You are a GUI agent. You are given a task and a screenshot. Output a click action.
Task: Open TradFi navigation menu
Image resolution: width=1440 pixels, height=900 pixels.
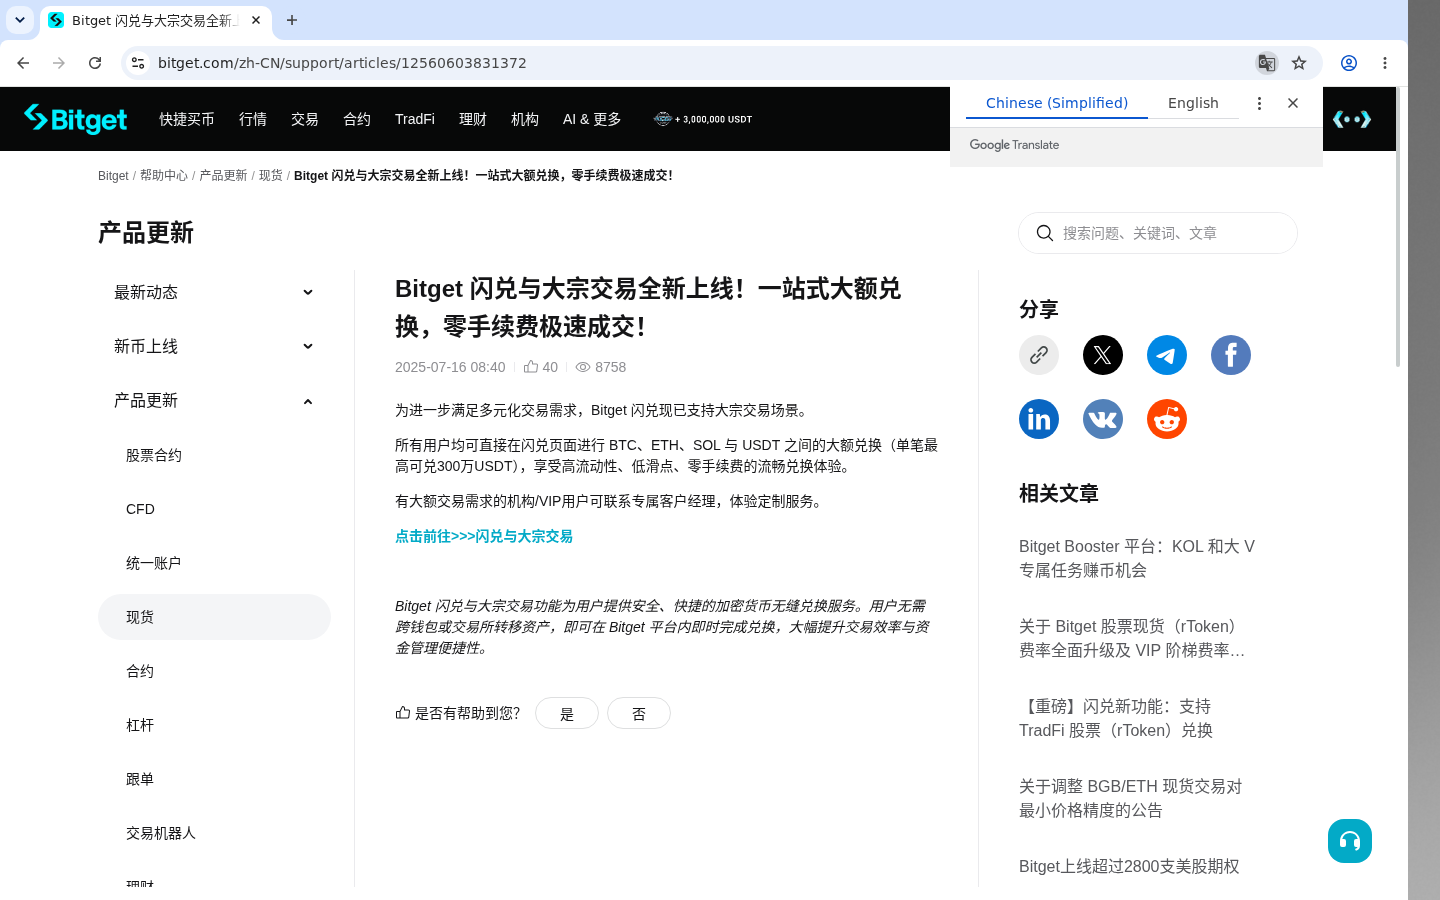(x=415, y=119)
